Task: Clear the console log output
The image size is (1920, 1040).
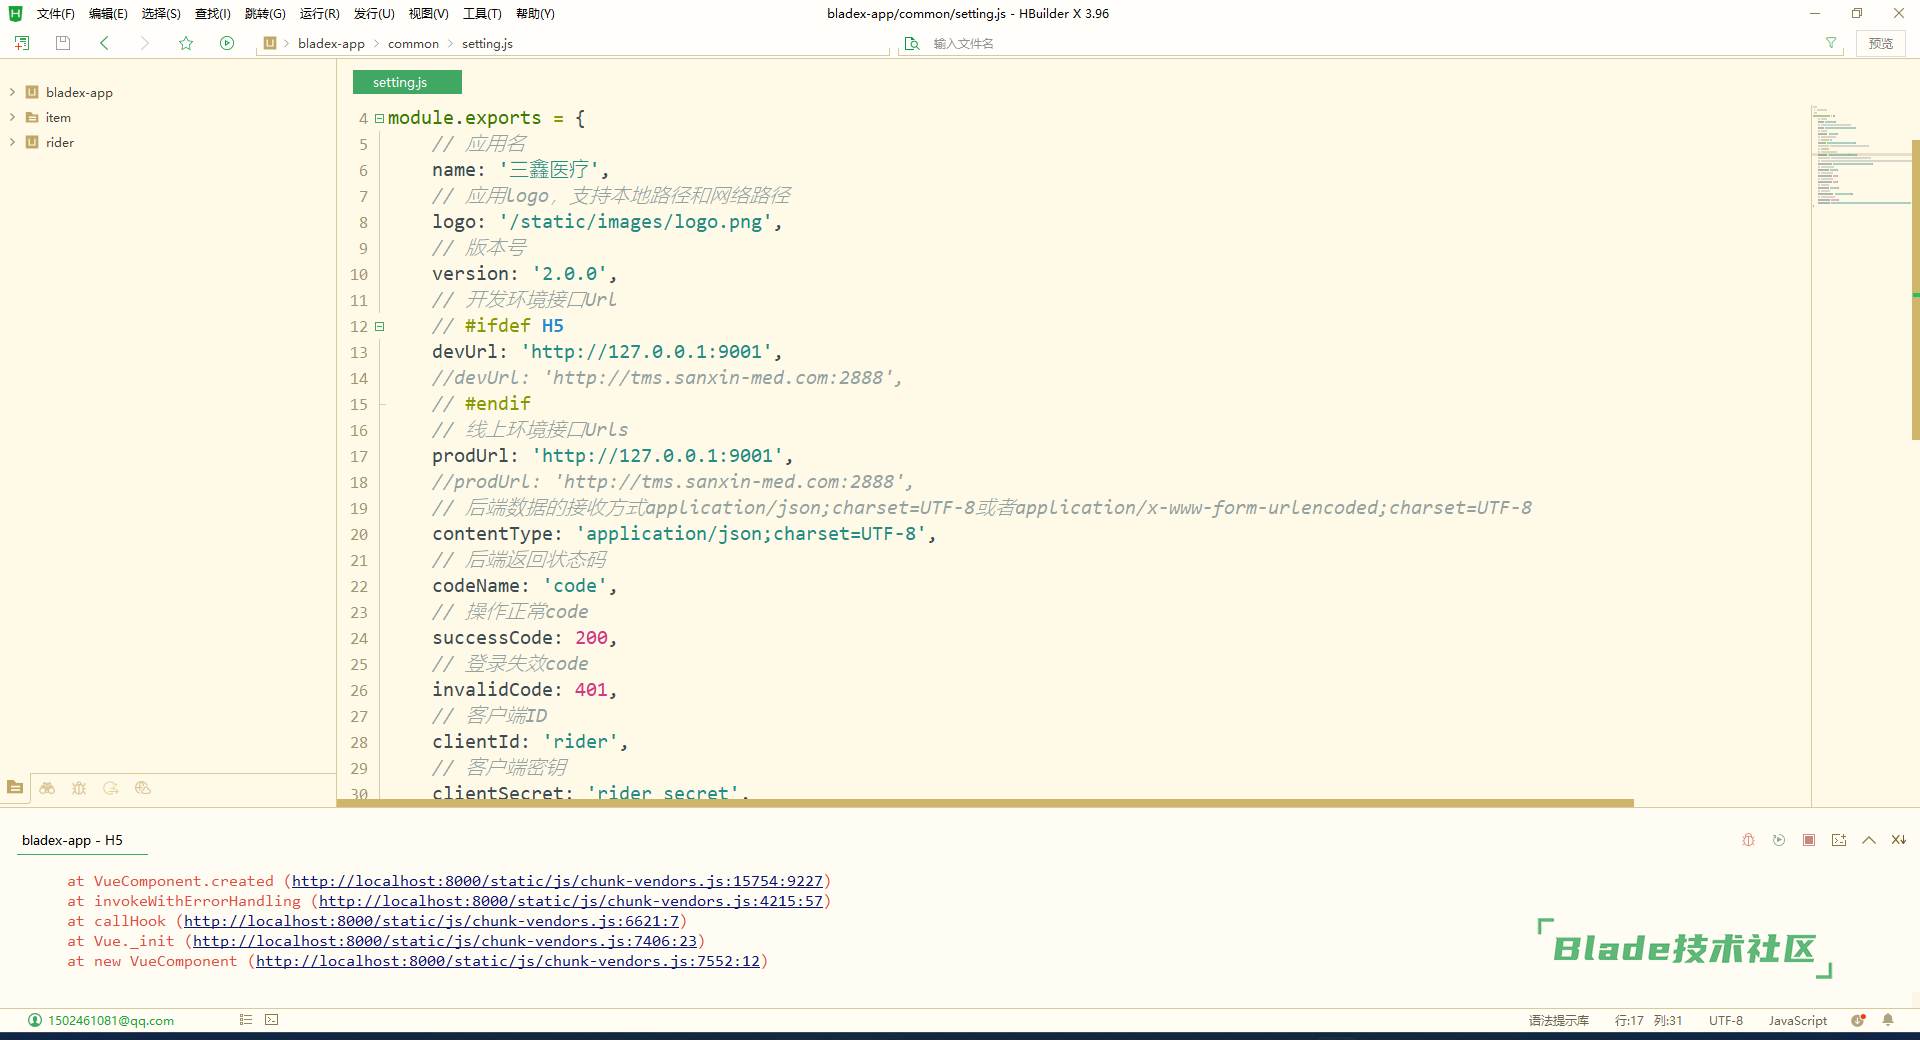Action: click(x=1898, y=840)
